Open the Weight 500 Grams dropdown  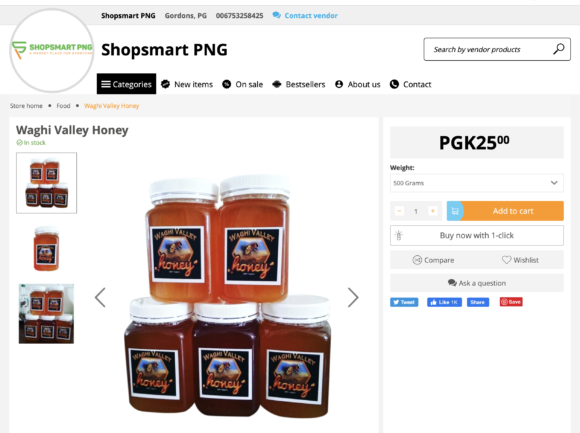pos(476,183)
